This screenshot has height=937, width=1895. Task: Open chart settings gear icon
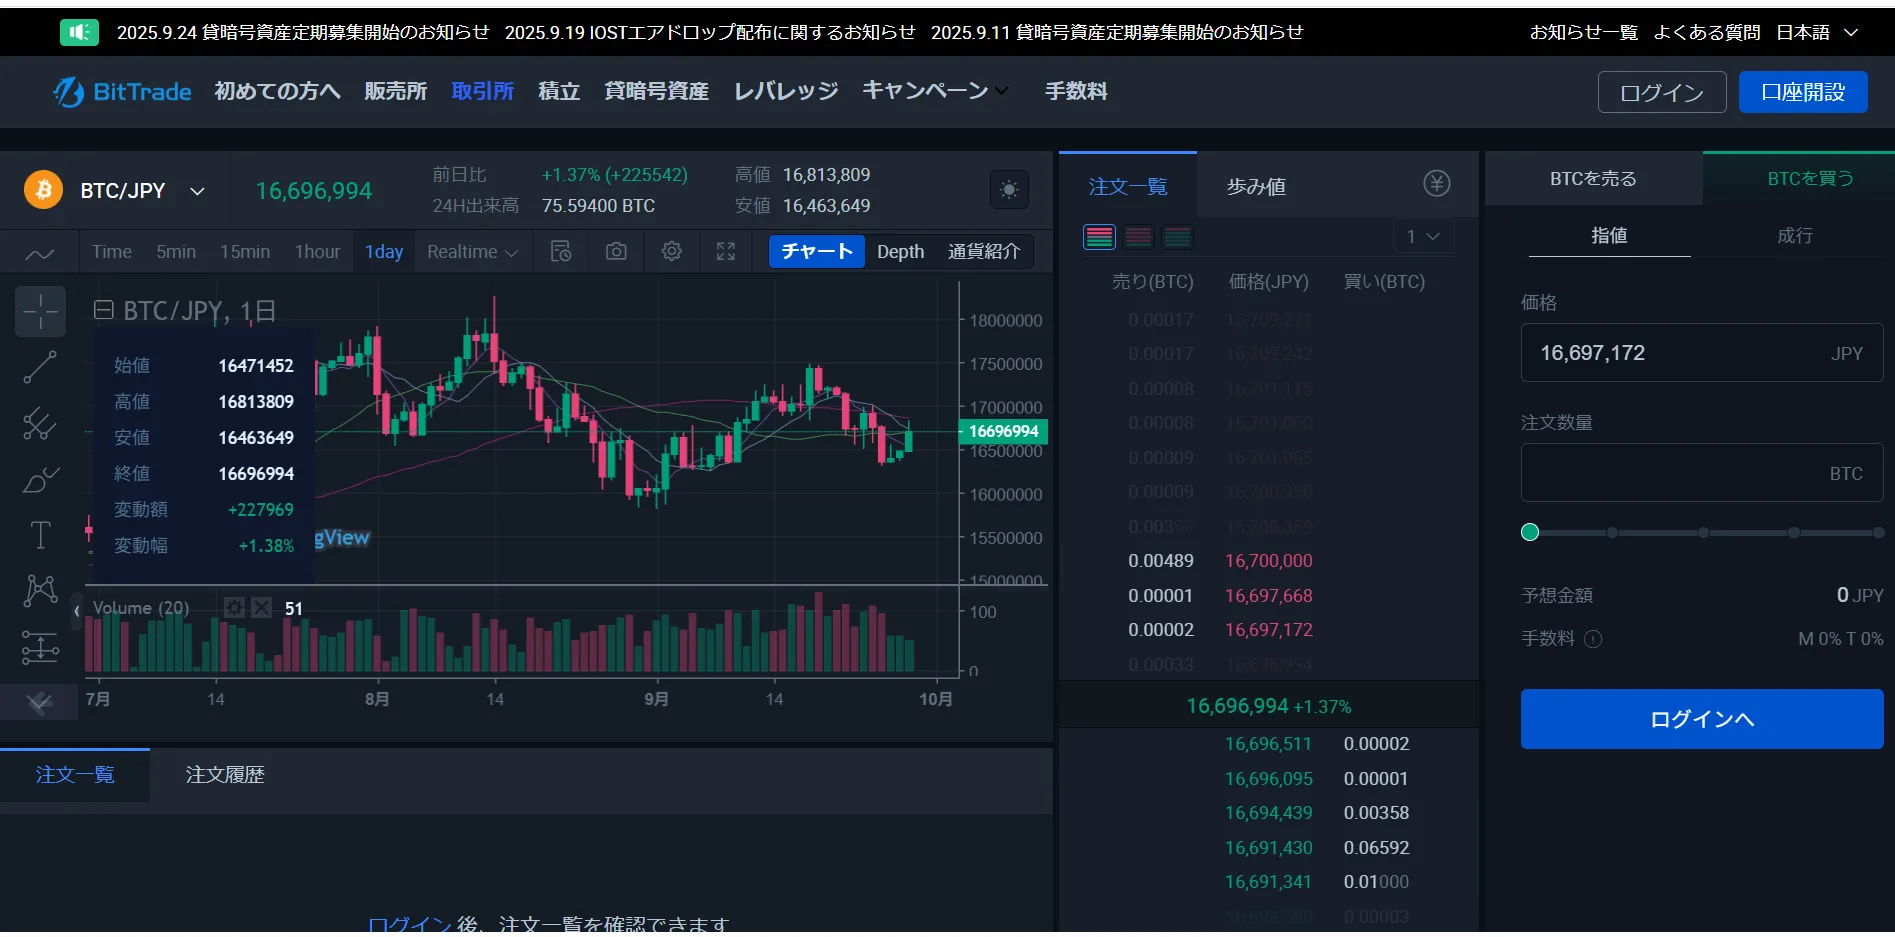click(x=672, y=251)
